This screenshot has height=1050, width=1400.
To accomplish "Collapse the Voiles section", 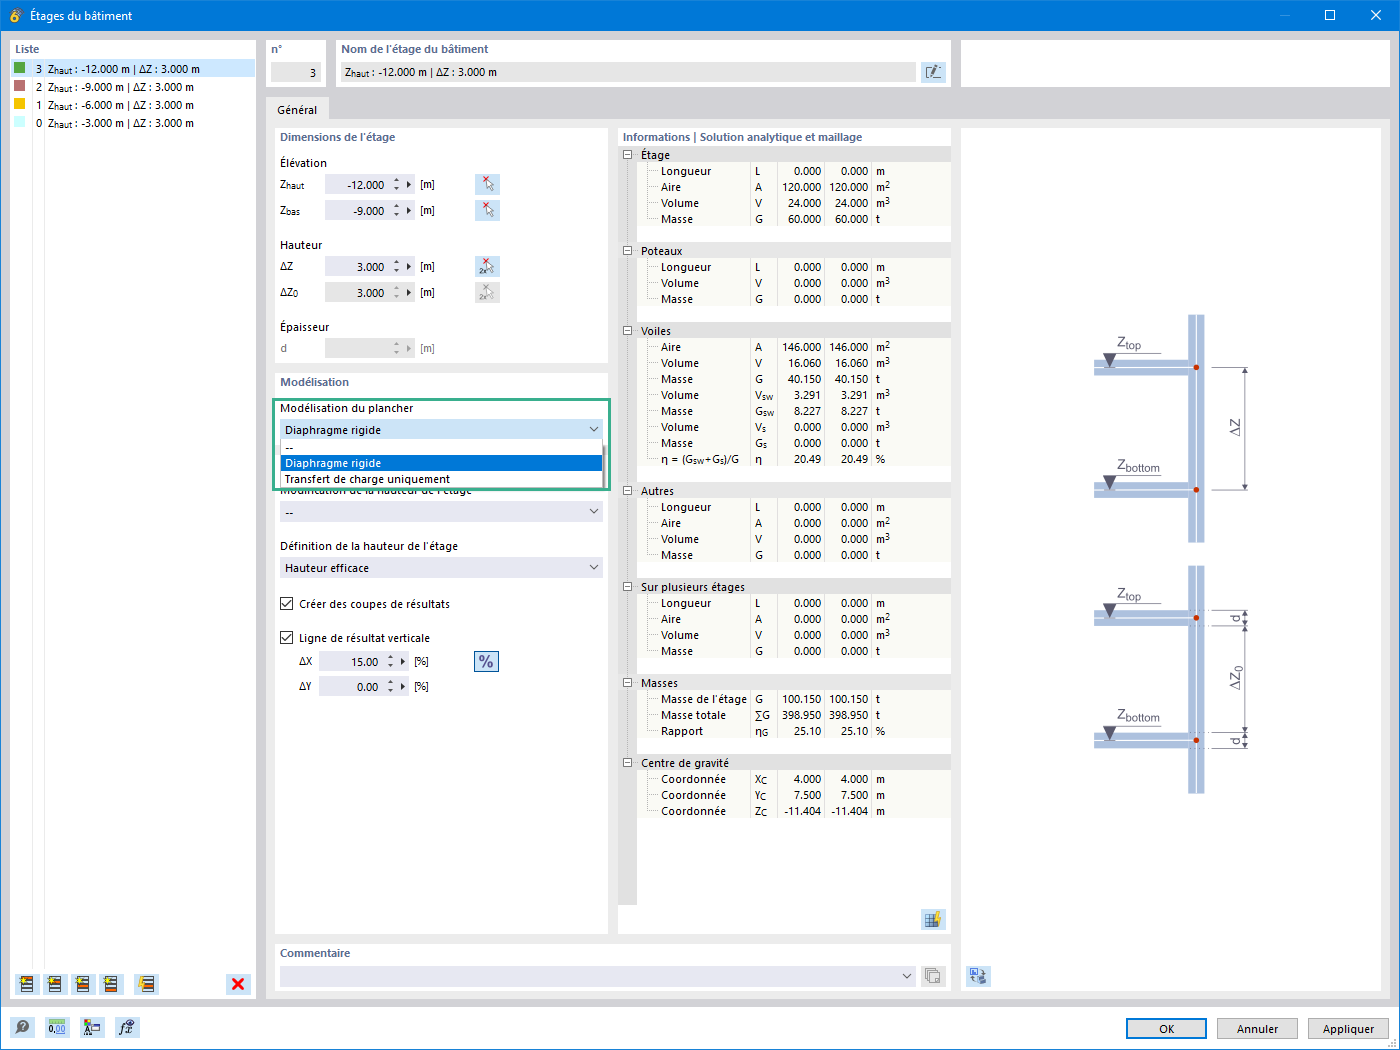I will 628,331.
